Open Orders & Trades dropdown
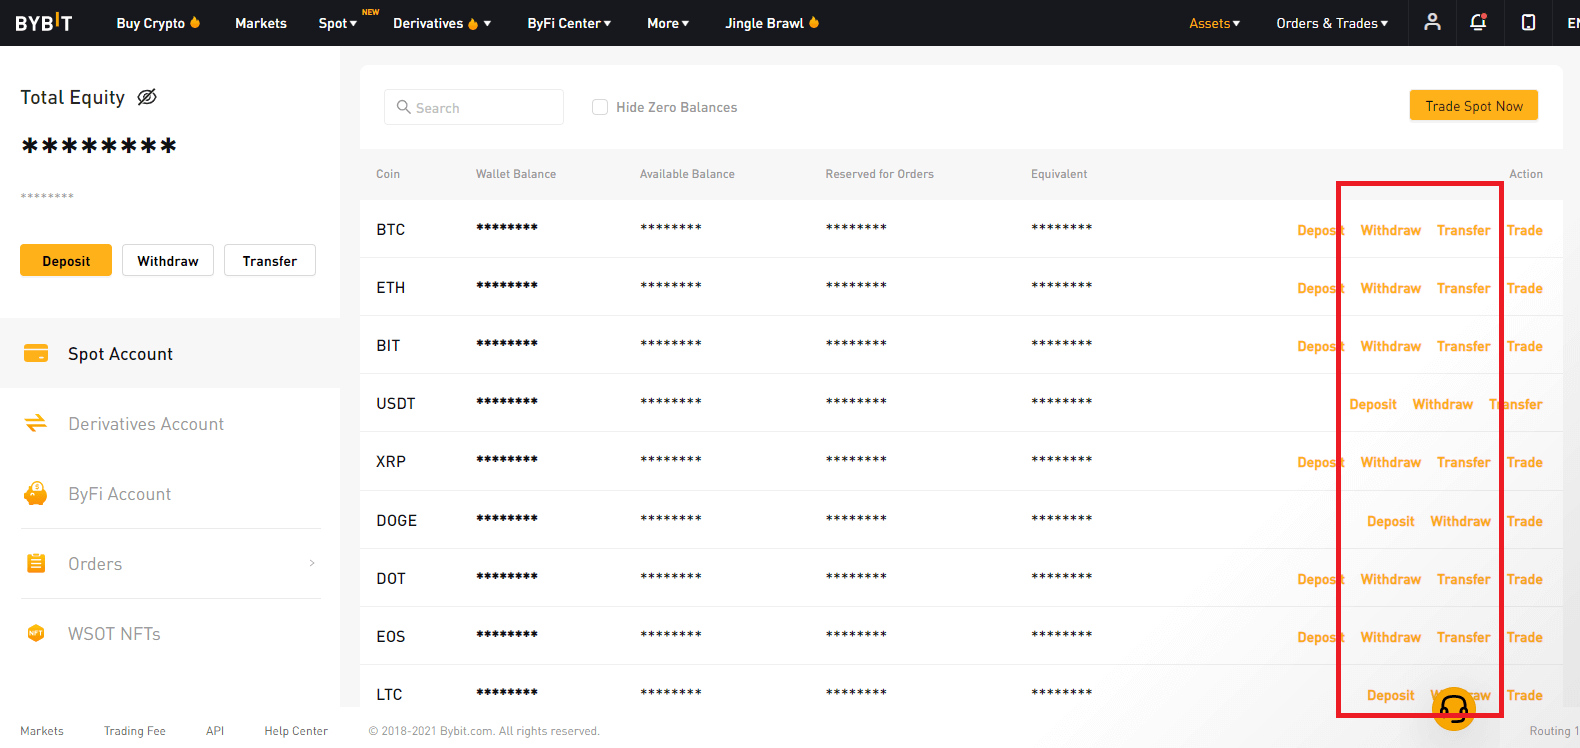This screenshot has width=1580, height=748. (x=1332, y=23)
